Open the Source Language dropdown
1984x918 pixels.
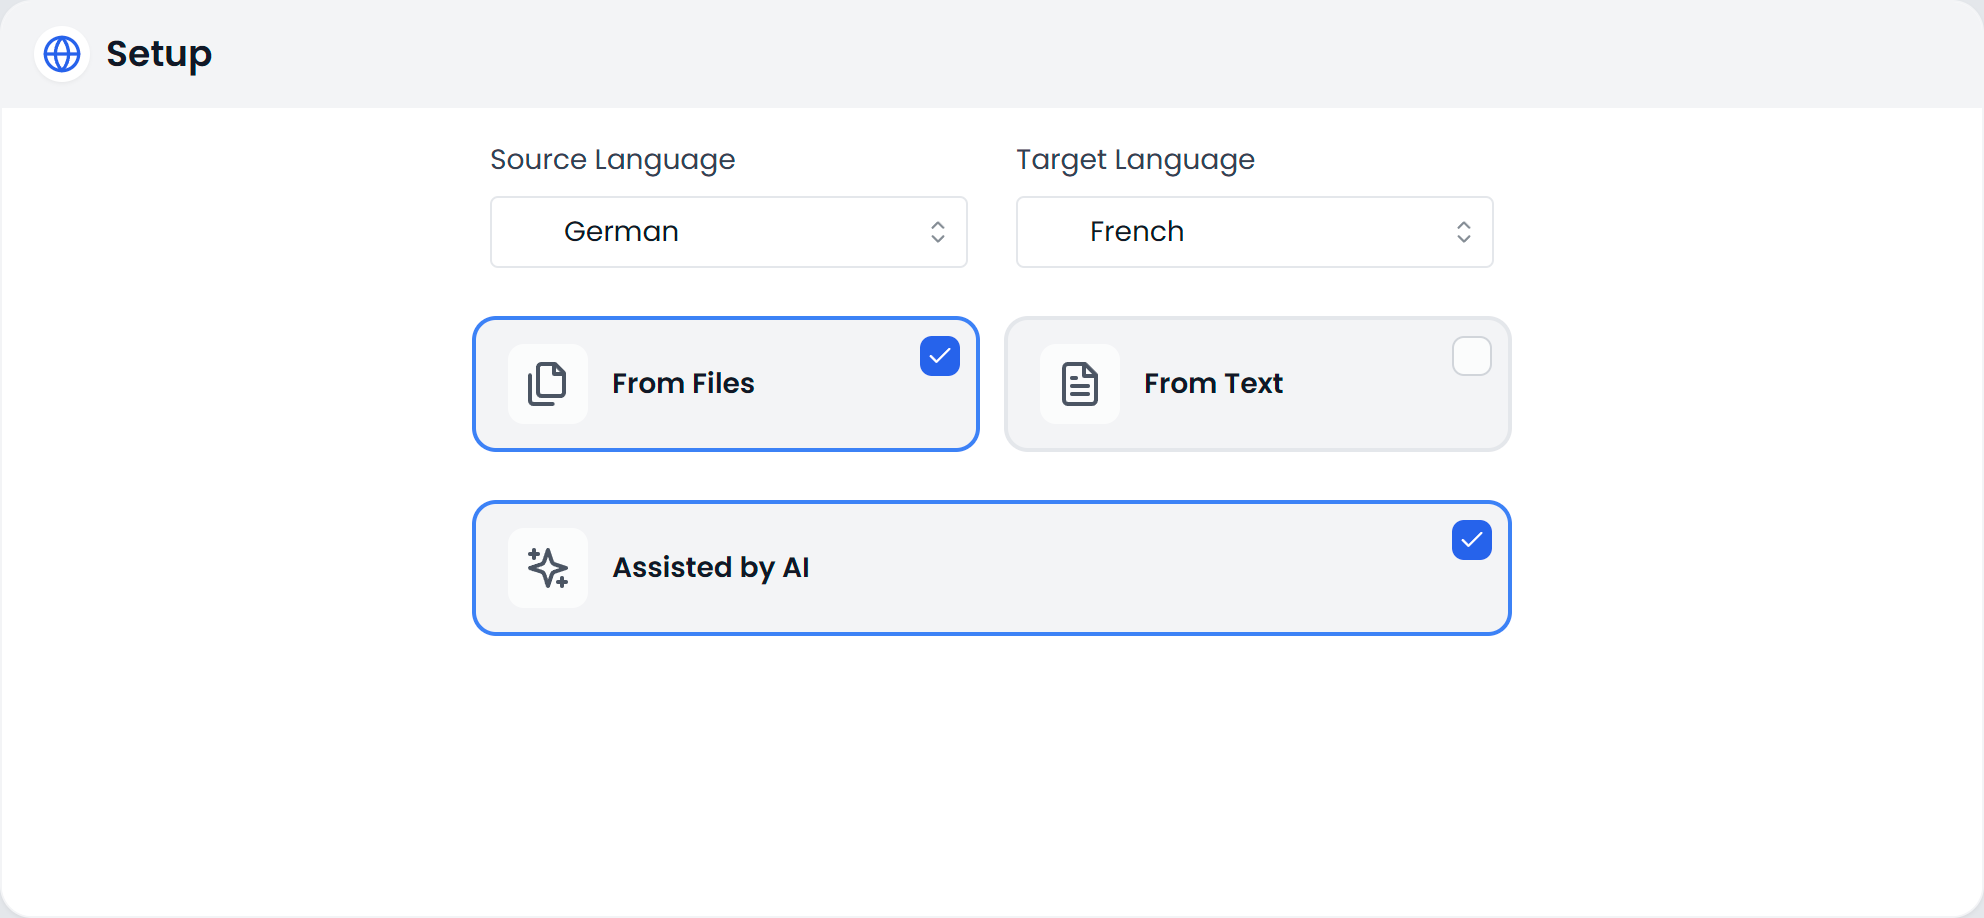click(728, 232)
